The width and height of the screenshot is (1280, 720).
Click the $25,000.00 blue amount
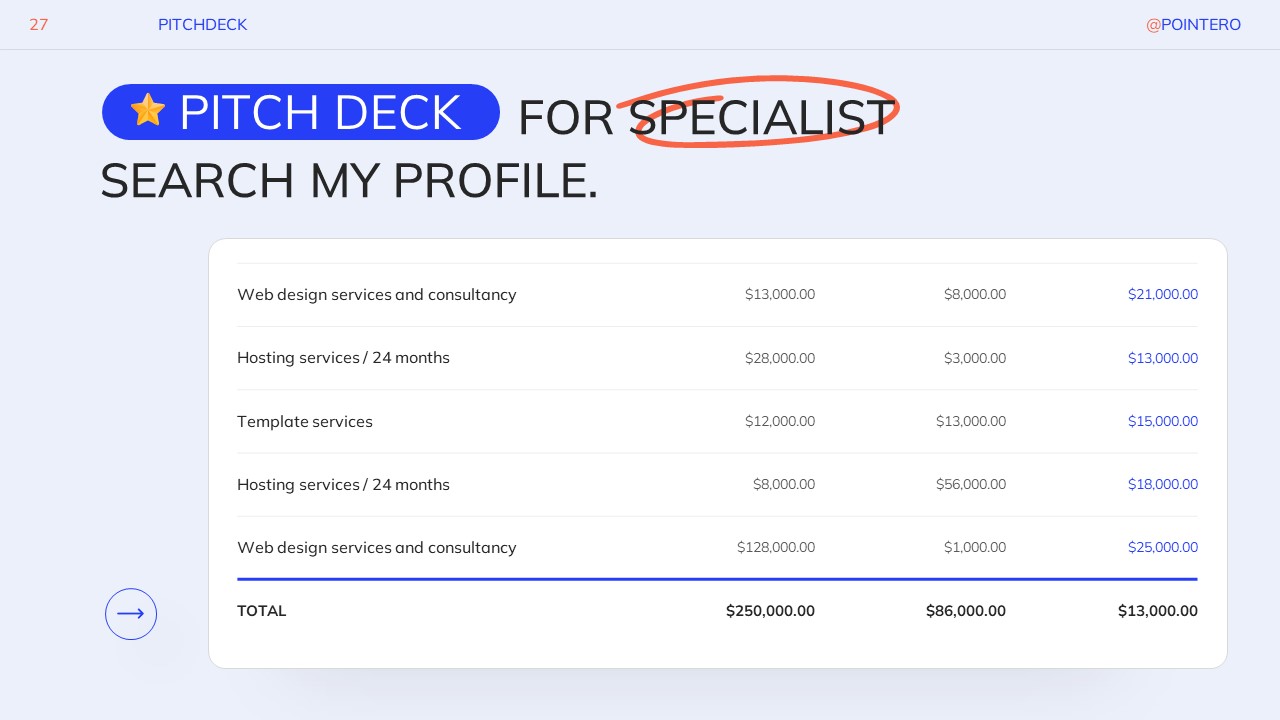click(x=1162, y=548)
